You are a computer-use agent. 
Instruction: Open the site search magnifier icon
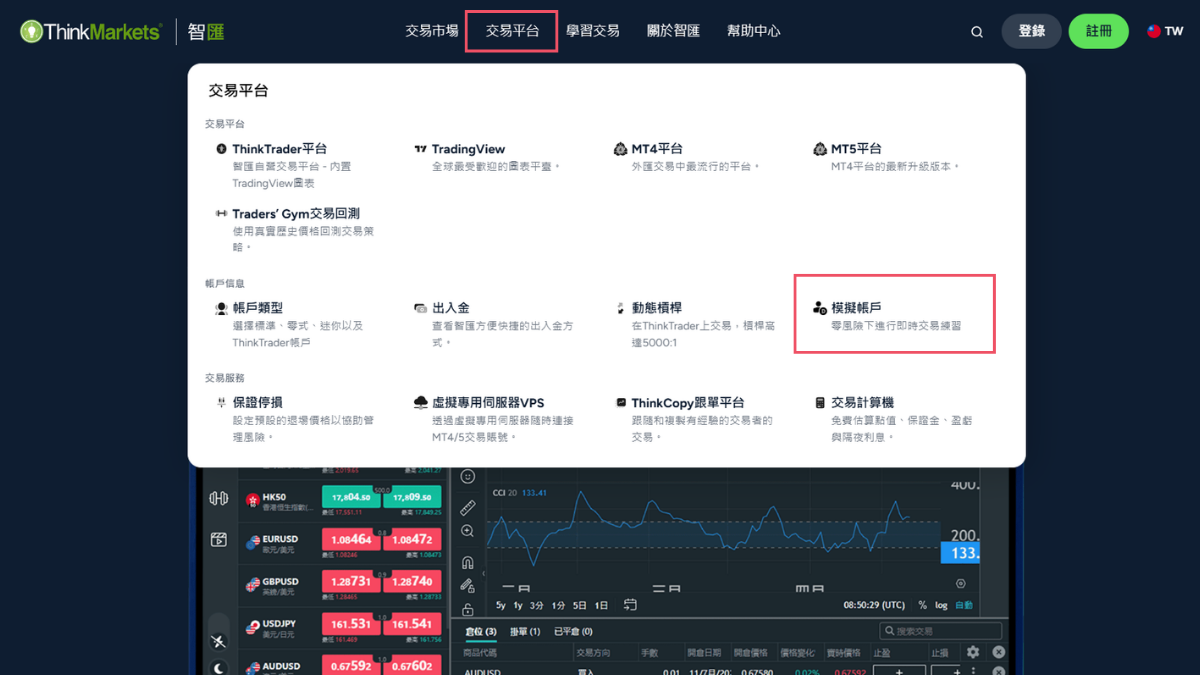[977, 32]
